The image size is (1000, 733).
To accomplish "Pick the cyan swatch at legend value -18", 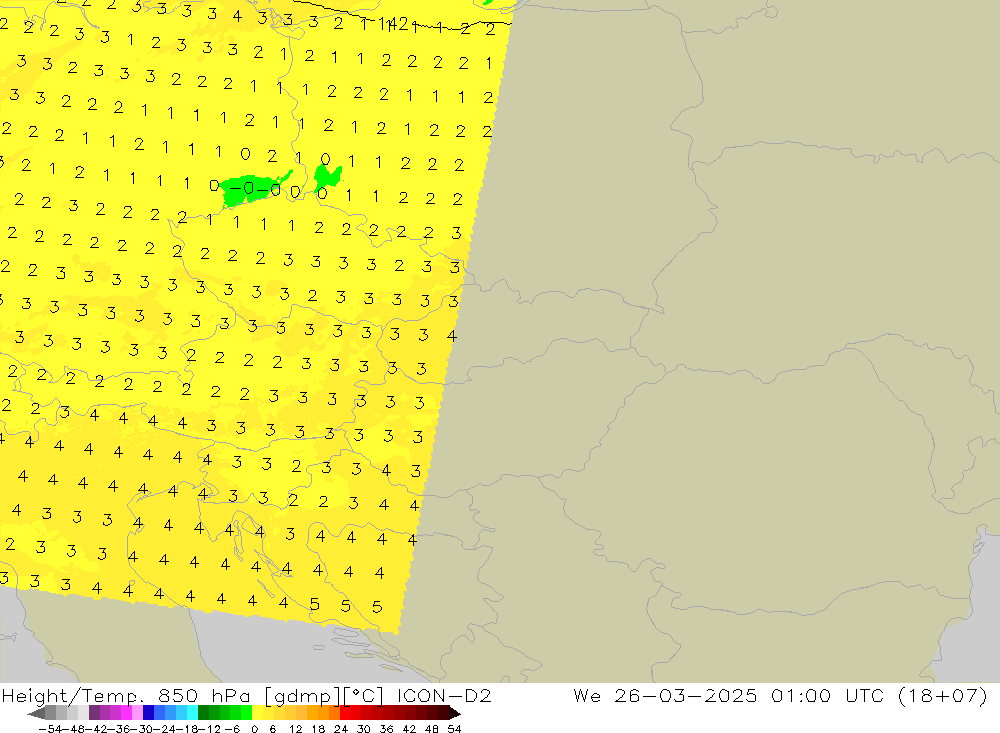I will (192, 713).
